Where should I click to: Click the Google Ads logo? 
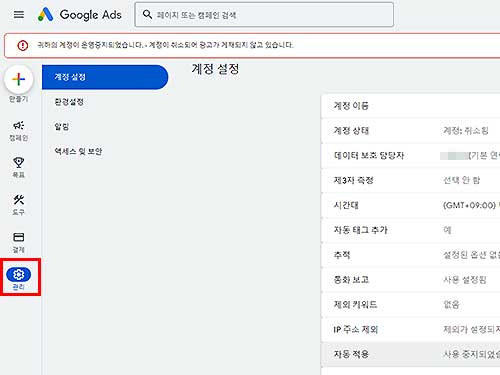pyautogui.click(x=79, y=14)
